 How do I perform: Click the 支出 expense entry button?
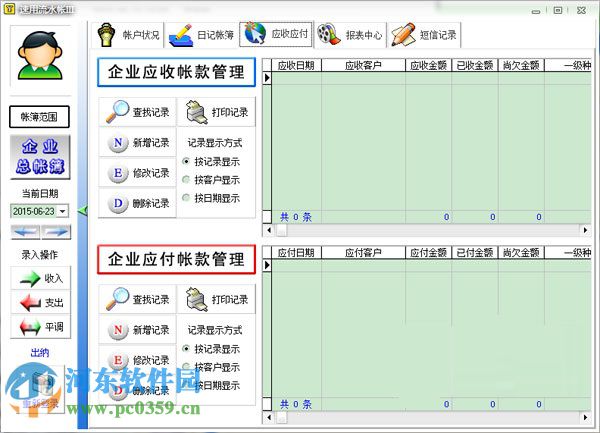click(x=41, y=303)
